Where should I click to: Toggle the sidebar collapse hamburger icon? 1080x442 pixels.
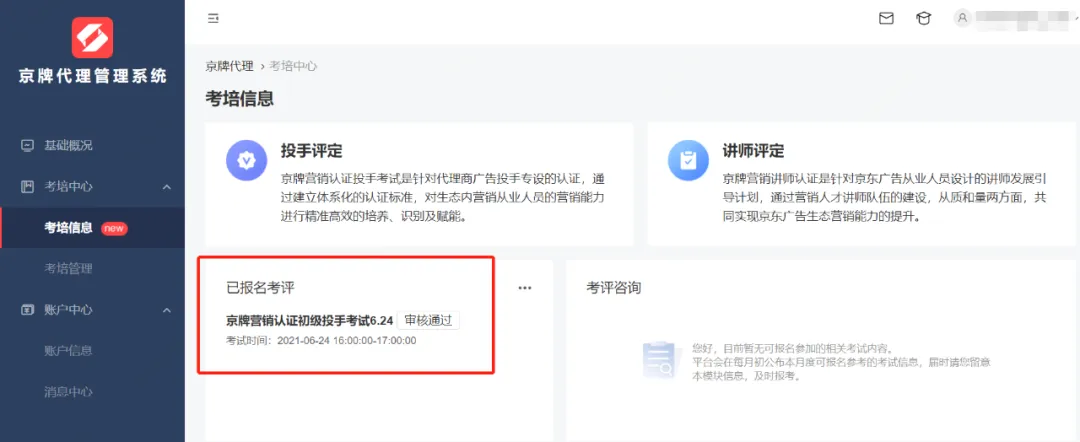[214, 19]
